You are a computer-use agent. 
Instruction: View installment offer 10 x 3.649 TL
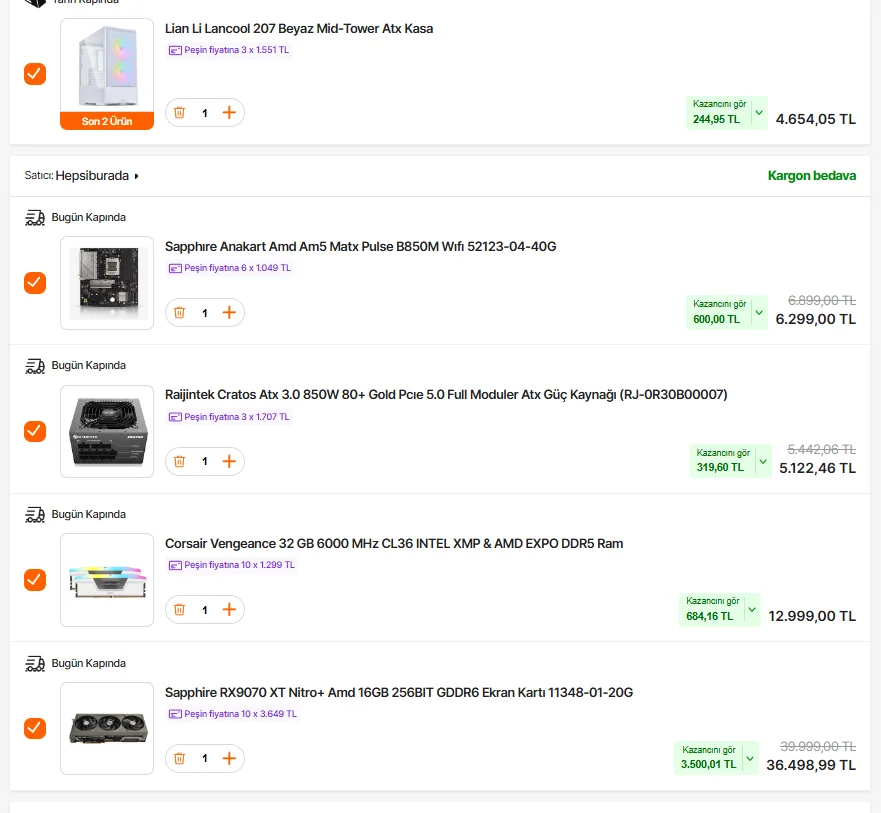click(x=233, y=714)
